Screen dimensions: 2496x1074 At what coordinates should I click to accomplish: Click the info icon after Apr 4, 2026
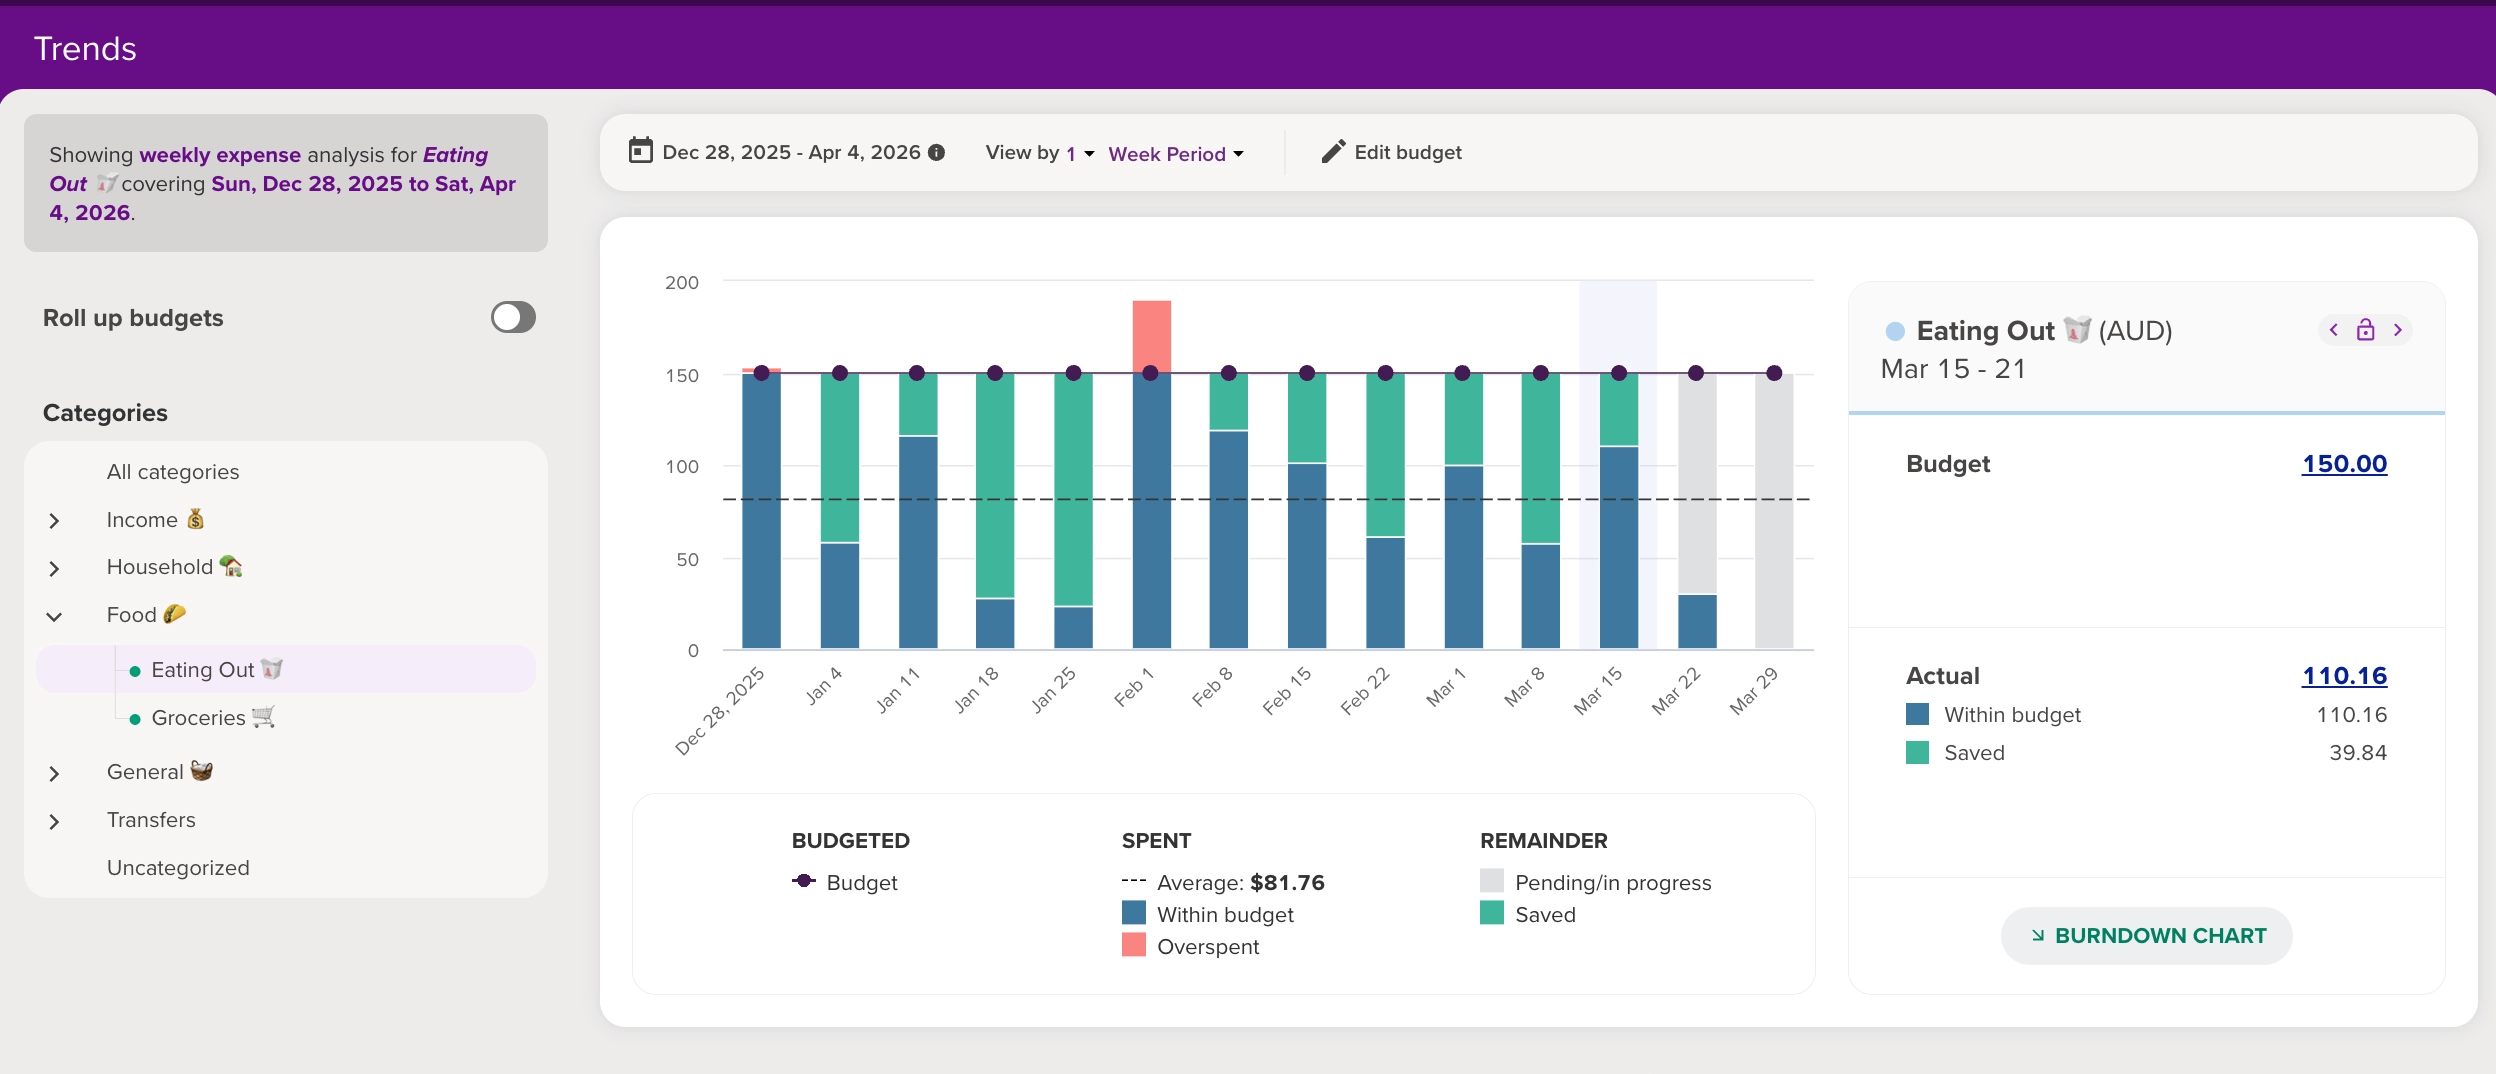(x=936, y=153)
